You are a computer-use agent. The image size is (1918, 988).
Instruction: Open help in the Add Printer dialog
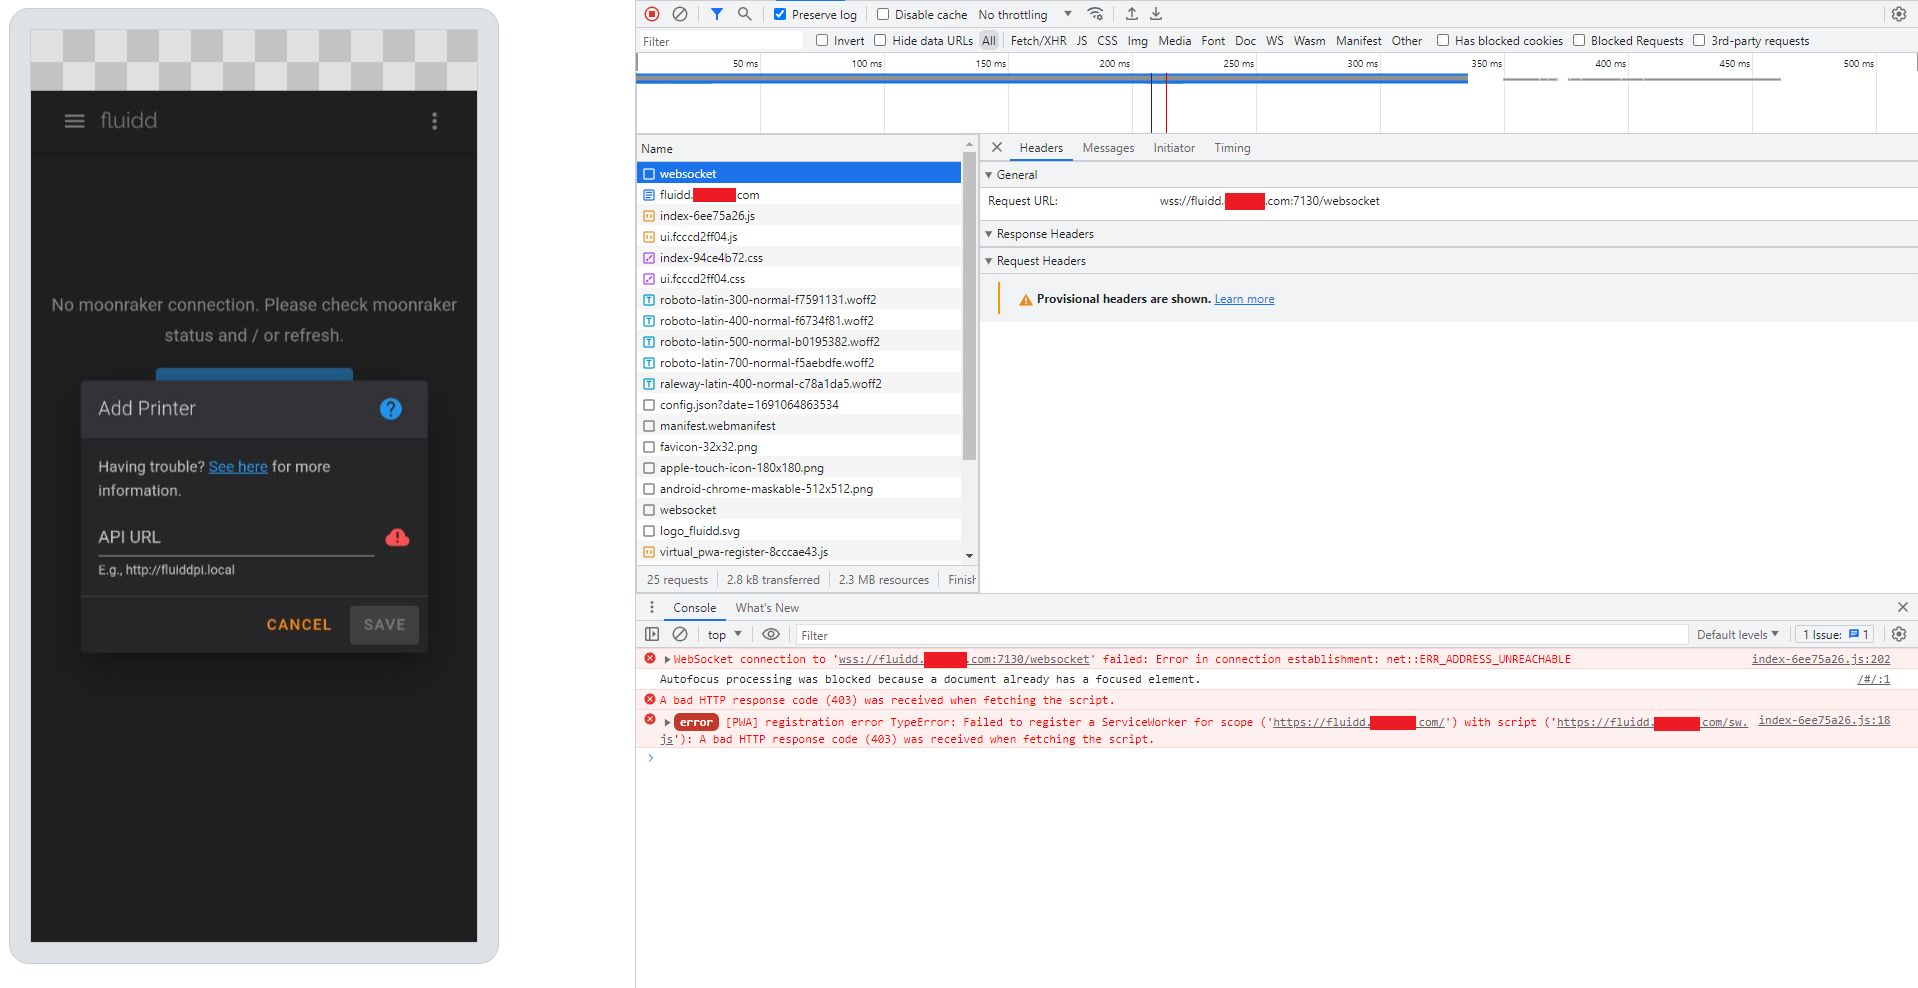(390, 409)
